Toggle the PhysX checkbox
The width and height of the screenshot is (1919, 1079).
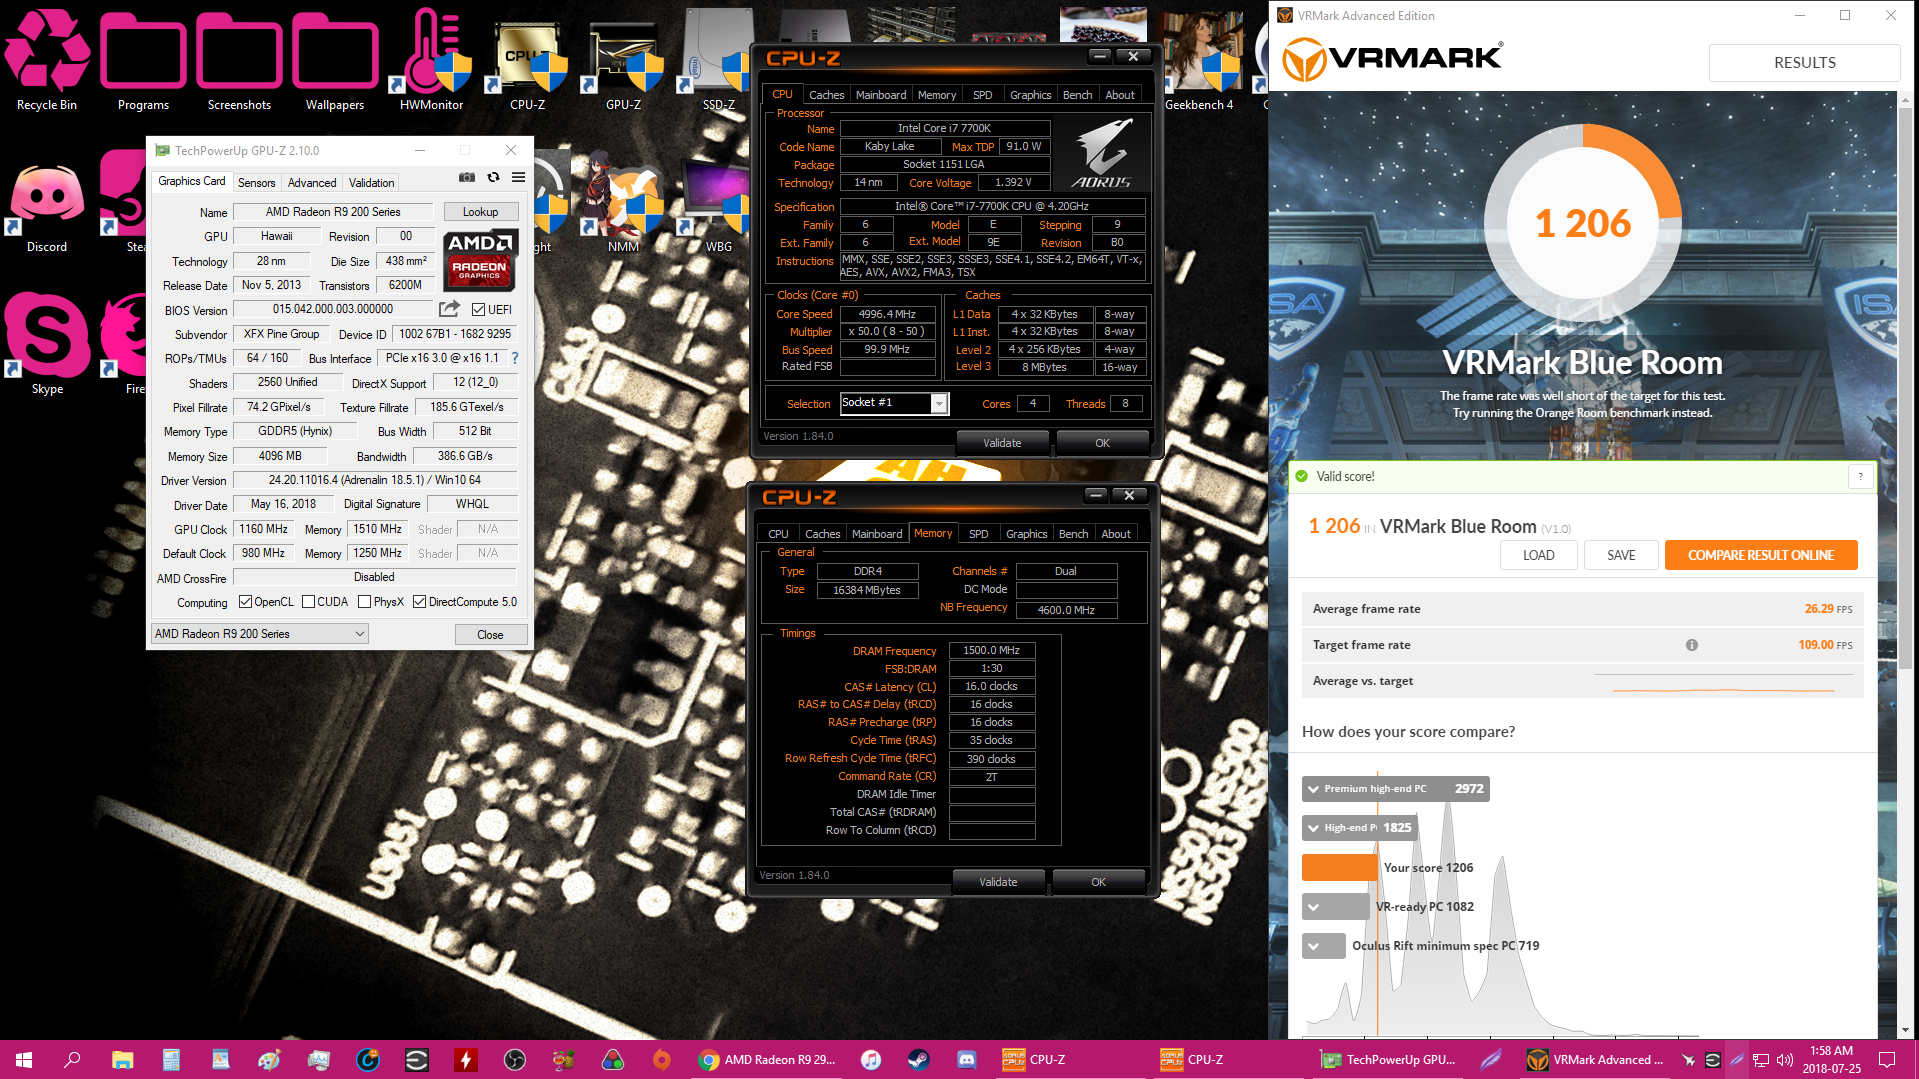coord(365,602)
